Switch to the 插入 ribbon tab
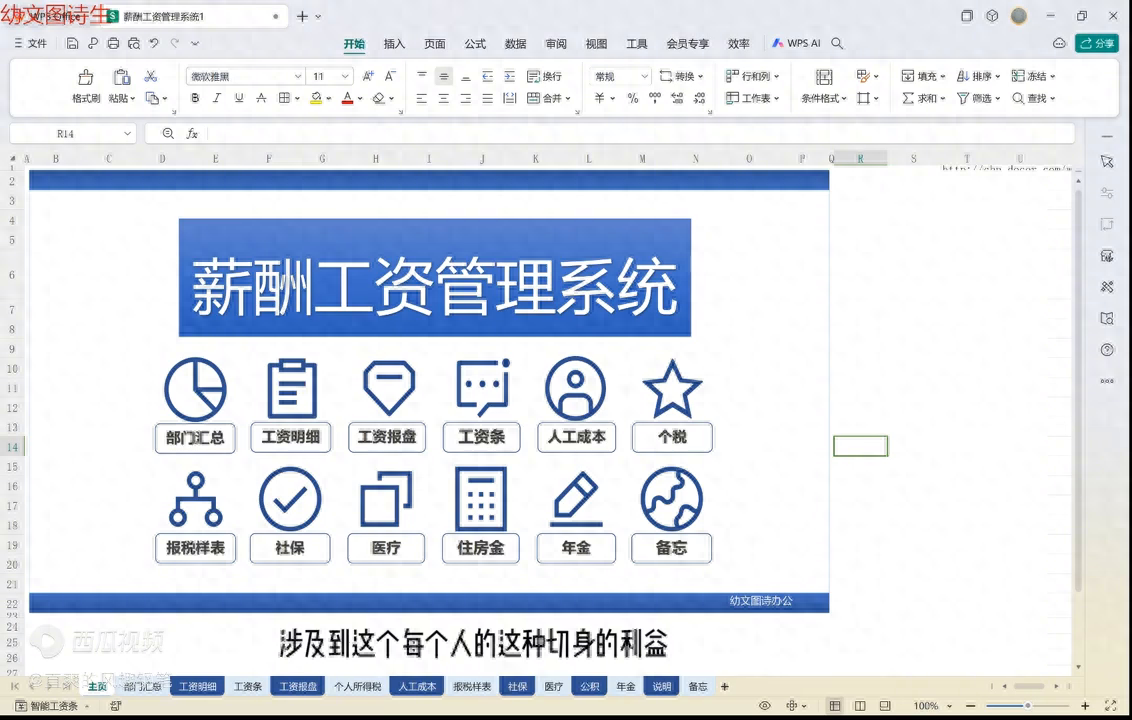The image size is (1132, 720). (x=394, y=44)
